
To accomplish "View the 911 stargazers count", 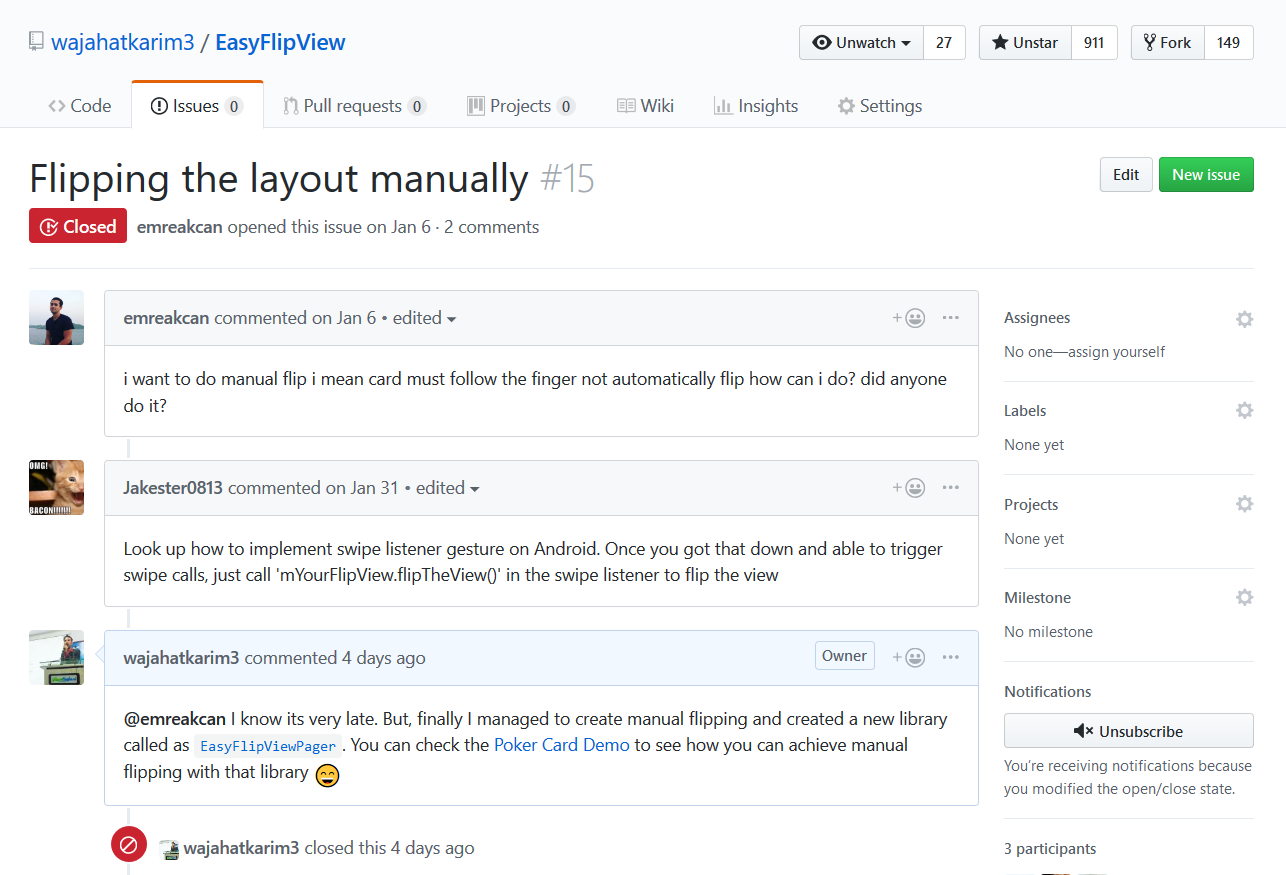I will [1094, 43].
